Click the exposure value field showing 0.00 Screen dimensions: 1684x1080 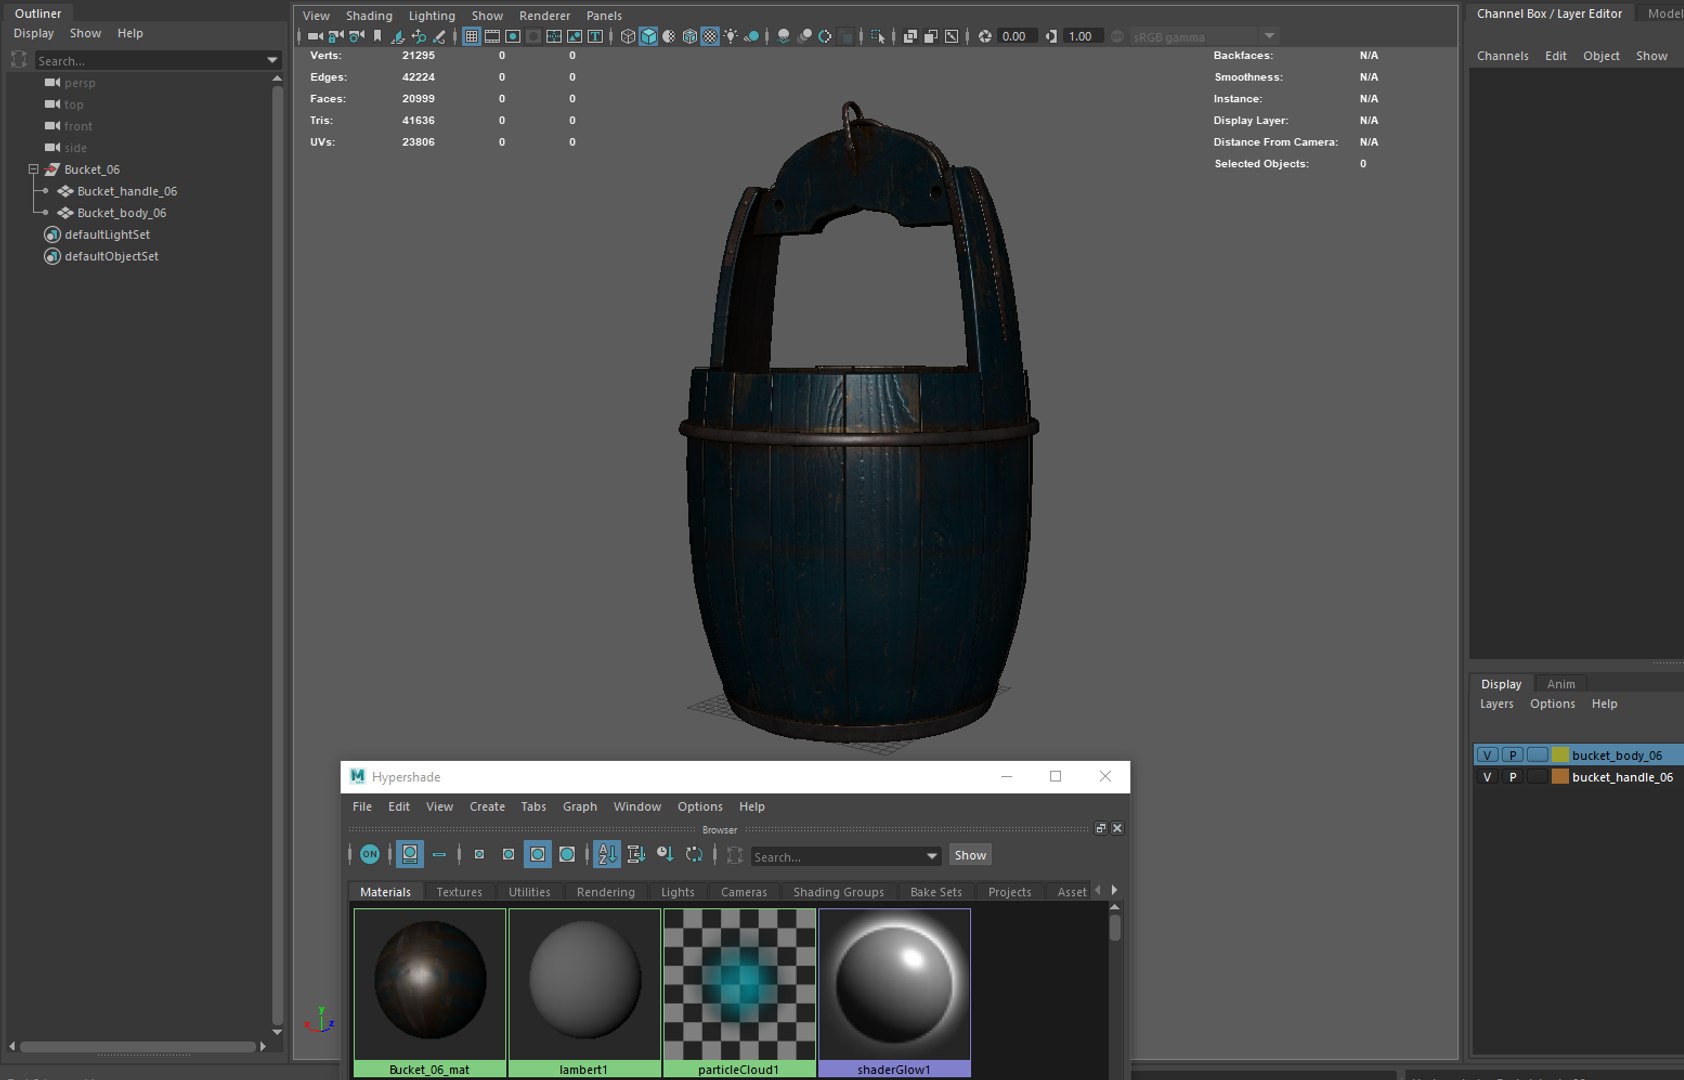point(1016,36)
